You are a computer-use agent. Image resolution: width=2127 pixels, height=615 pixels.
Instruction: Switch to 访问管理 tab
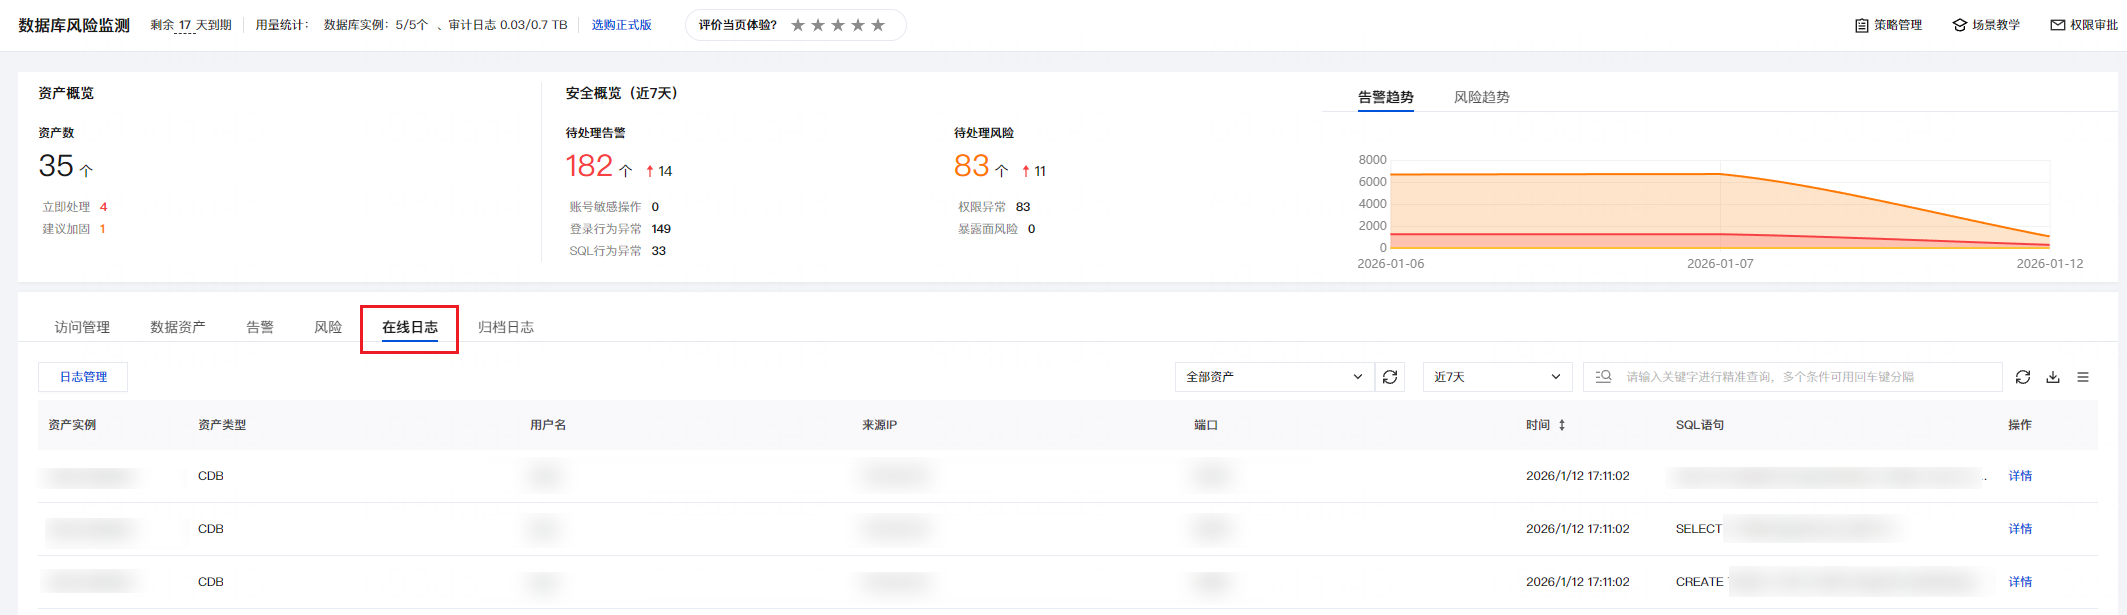(82, 327)
